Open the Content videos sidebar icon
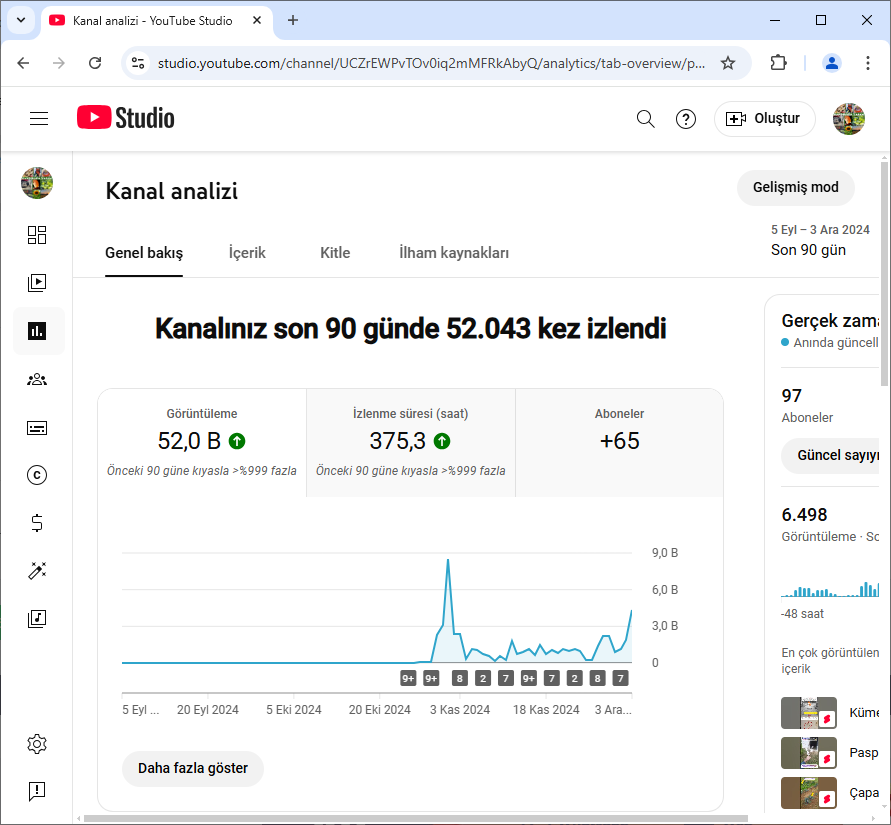 (37, 282)
